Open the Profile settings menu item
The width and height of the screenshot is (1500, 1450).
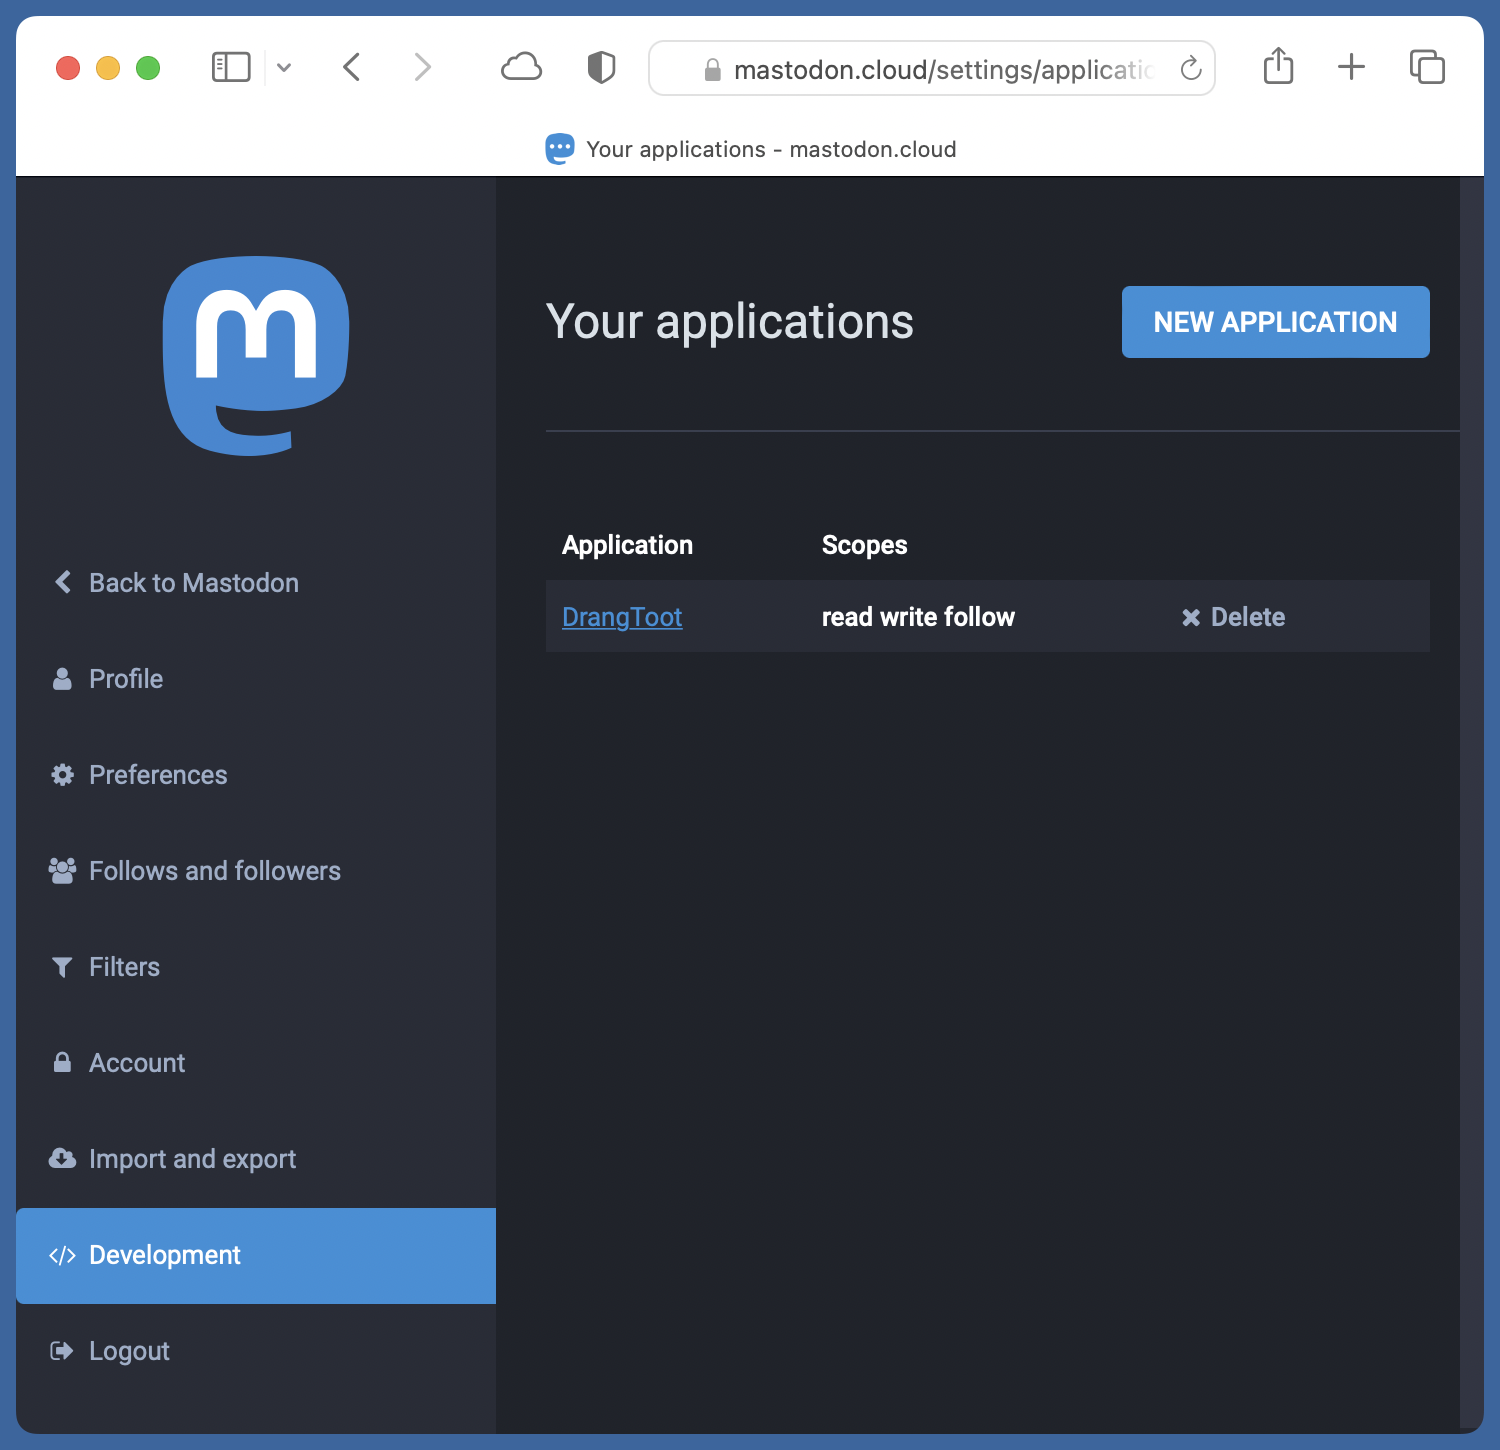(x=256, y=679)
